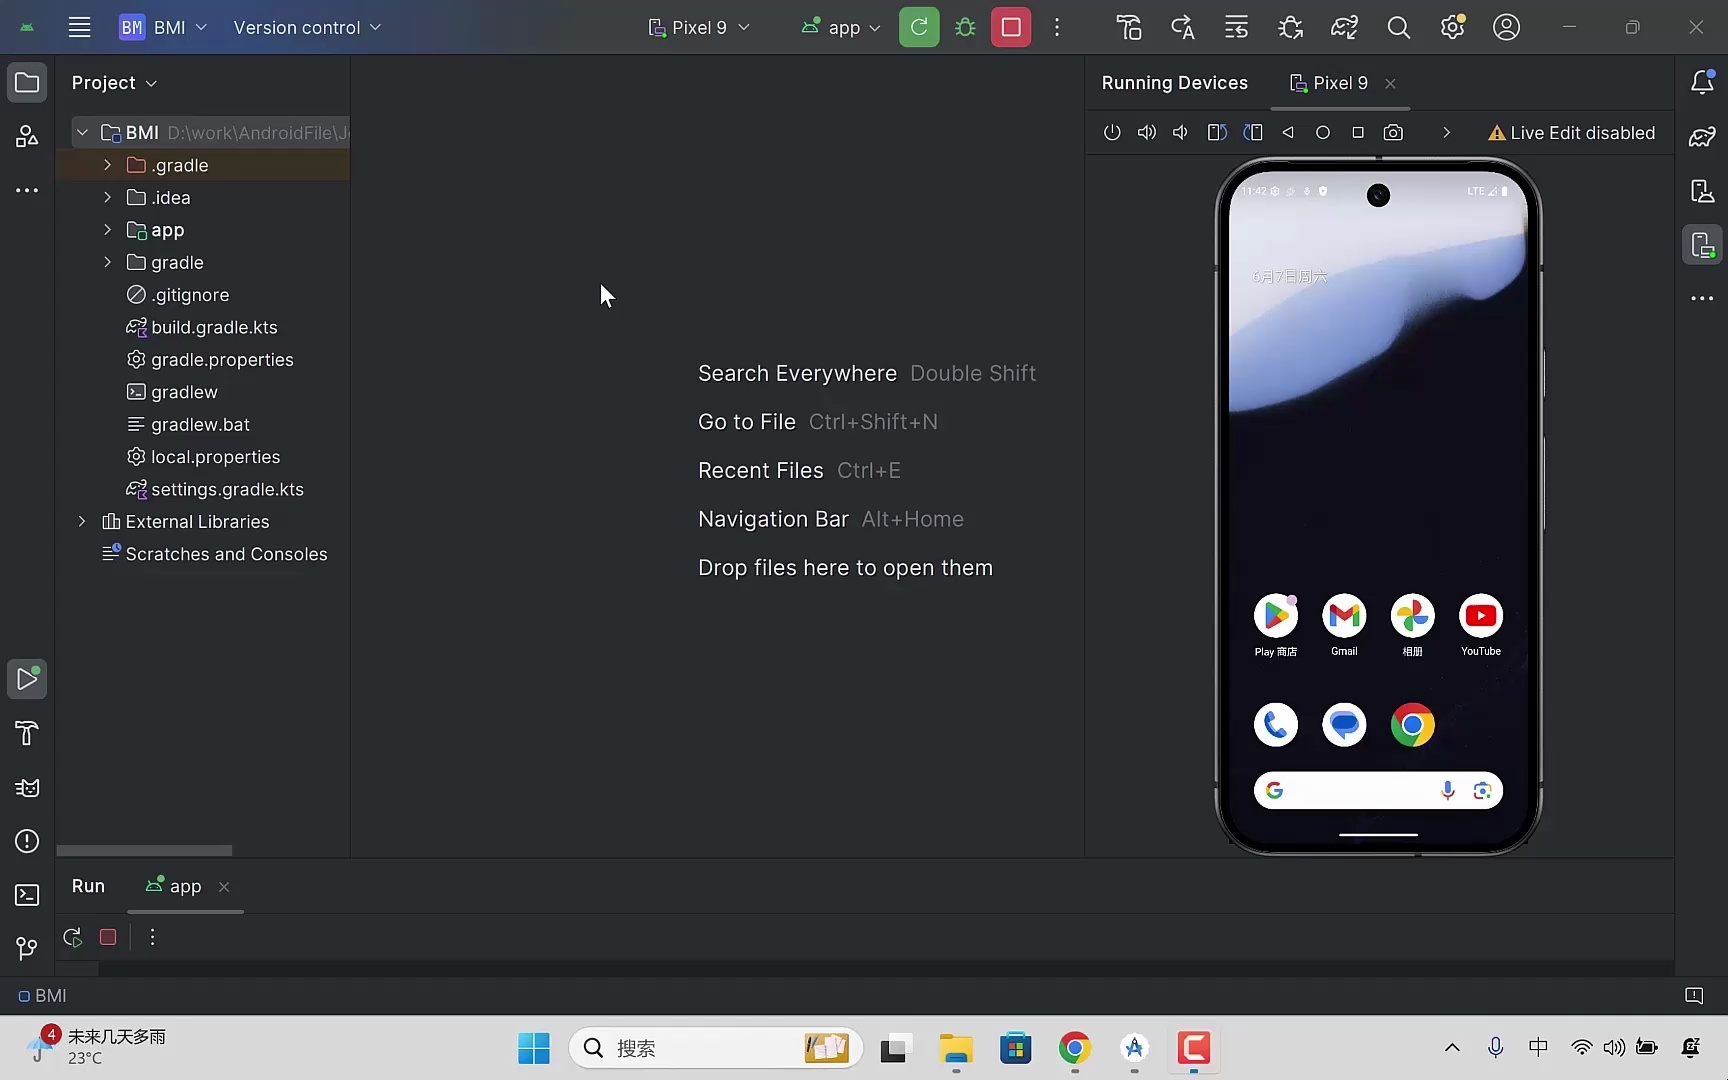Start debugging with the Debug app icon
This screenshot has height=1080, width=1728.
965,27
